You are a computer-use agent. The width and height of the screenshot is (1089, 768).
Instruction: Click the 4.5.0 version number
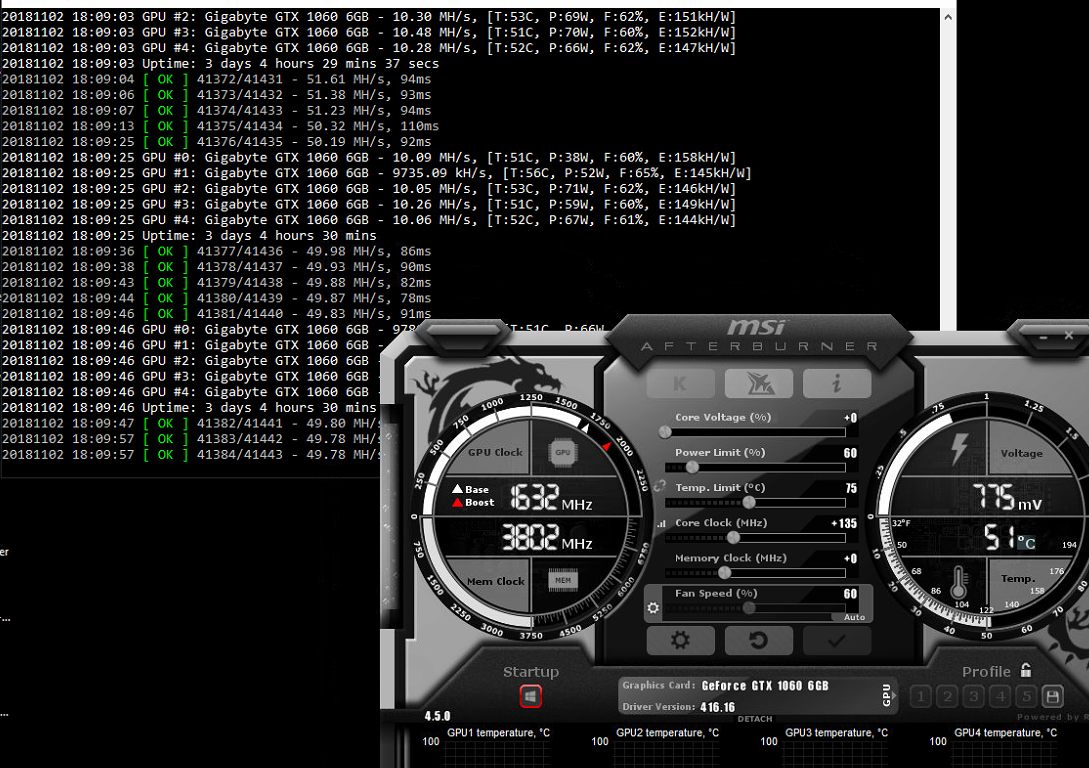(438, 716)
